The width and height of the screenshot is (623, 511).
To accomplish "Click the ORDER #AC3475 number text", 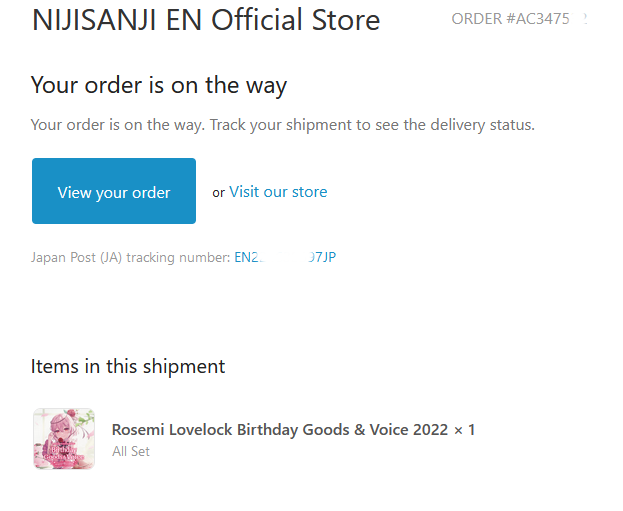I will [510, 19].
